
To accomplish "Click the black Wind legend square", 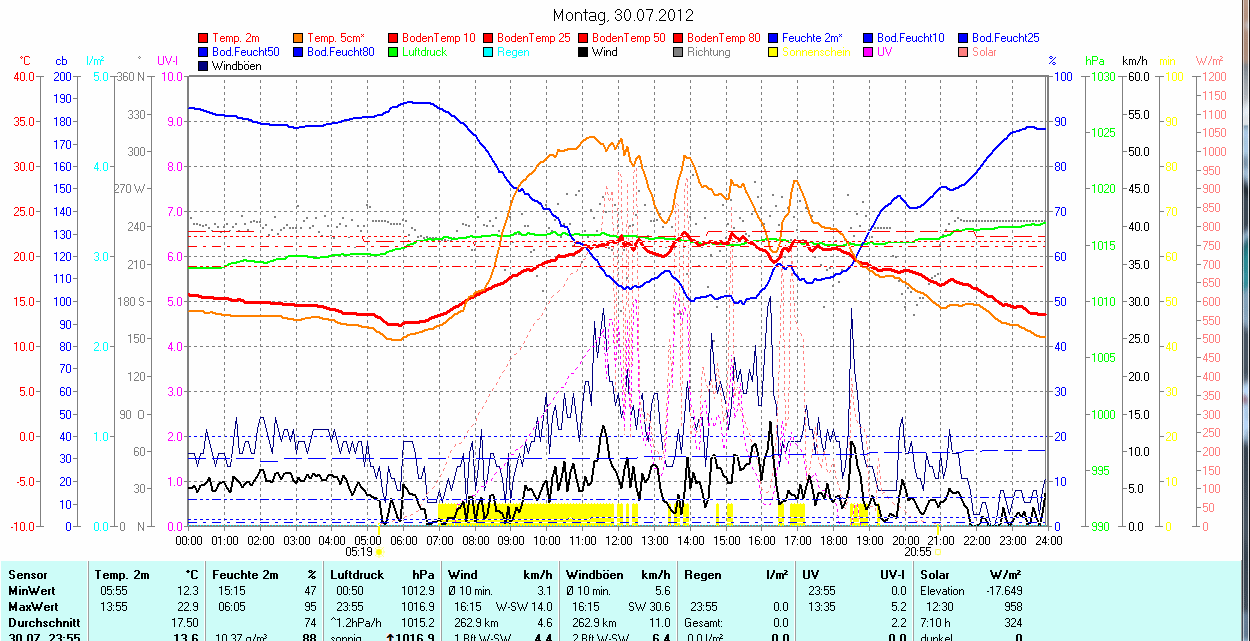I will click(x=584, y=52).
